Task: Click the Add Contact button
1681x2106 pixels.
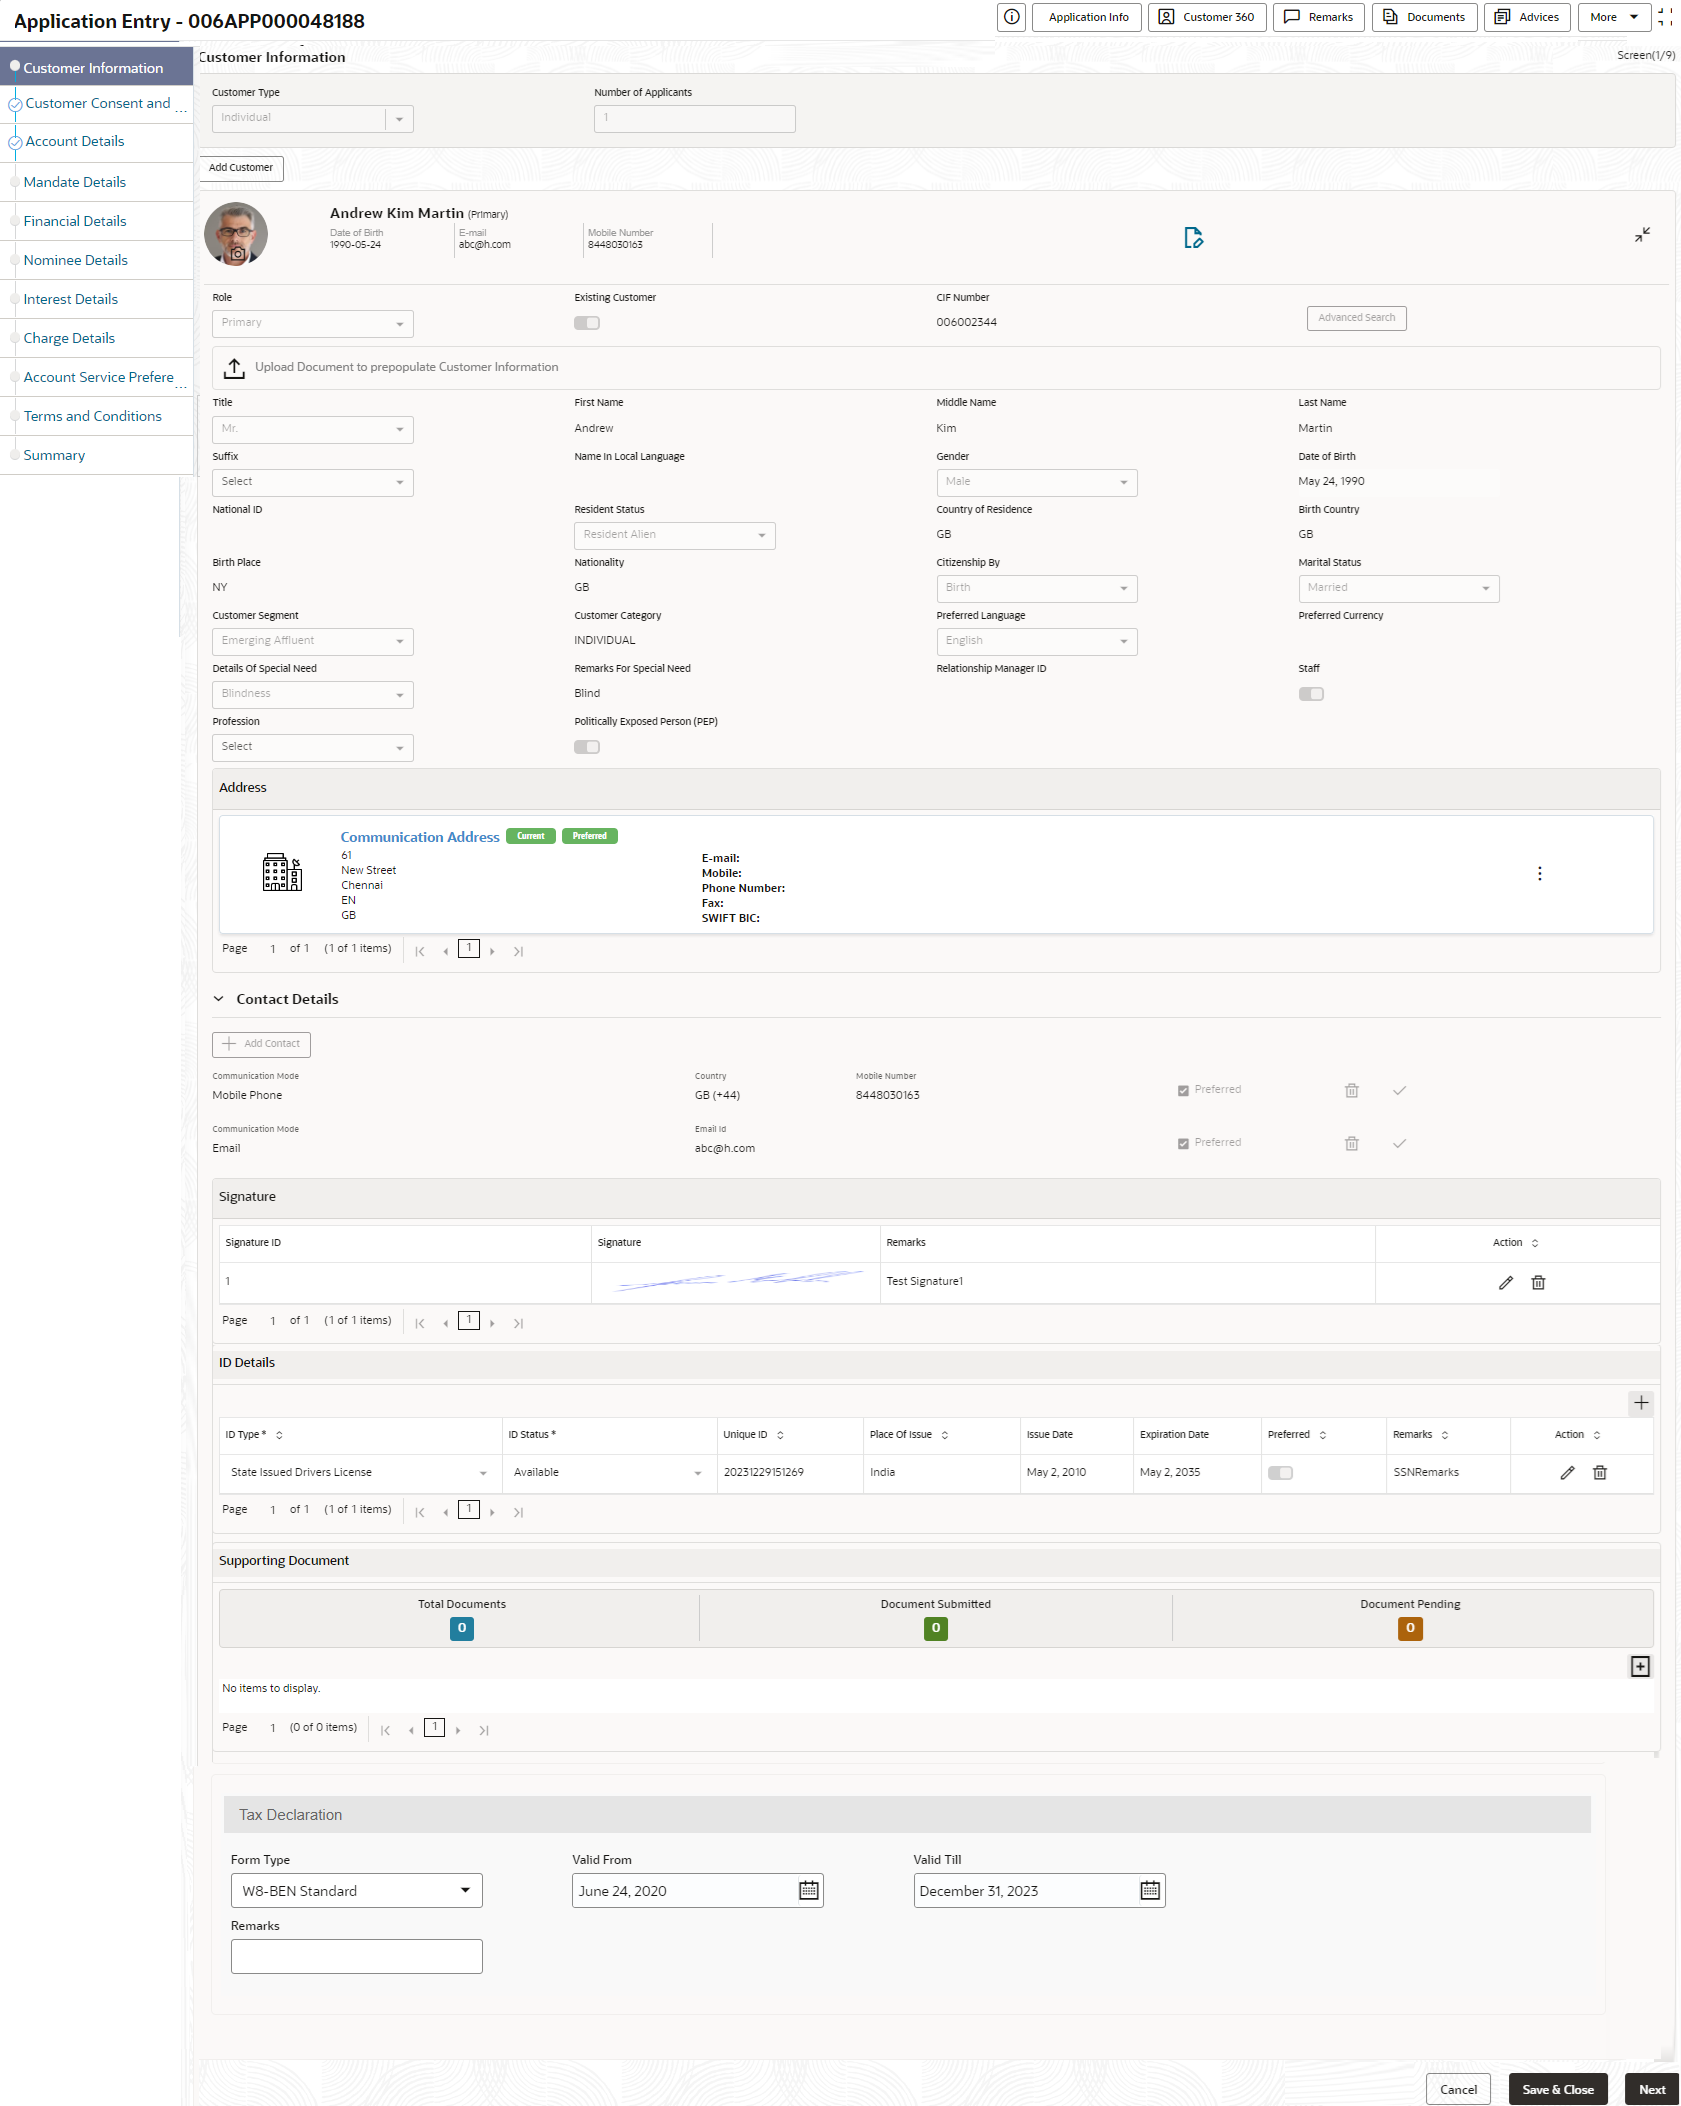Action: (261, 1044)
